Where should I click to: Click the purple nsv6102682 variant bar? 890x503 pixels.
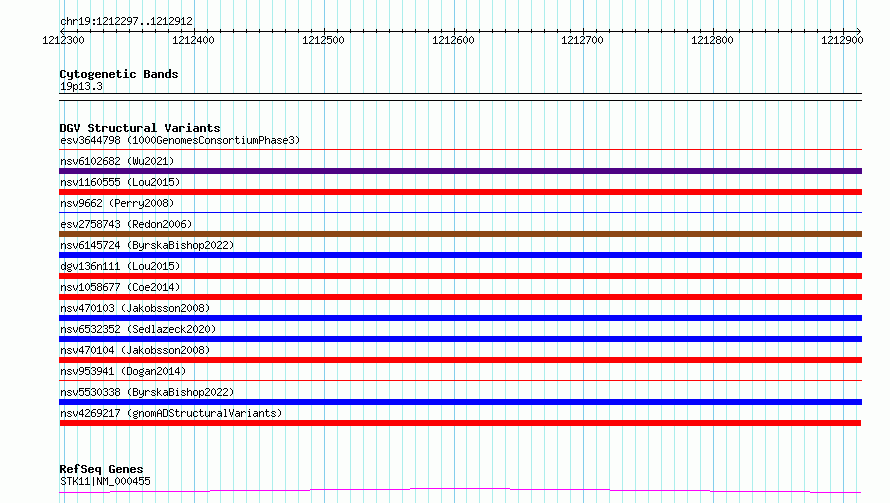(460, 171)
